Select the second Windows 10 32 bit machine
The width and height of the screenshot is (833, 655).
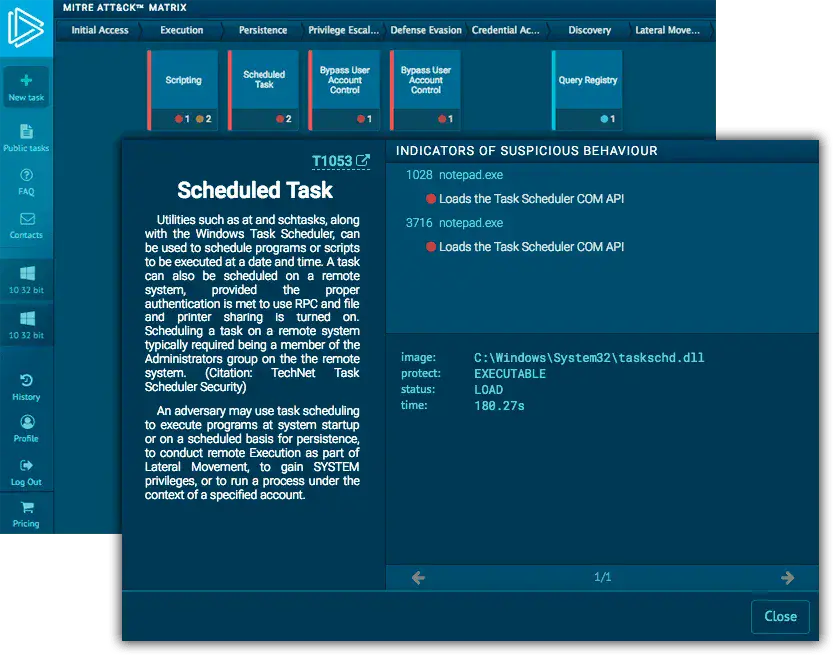(26, 325)
